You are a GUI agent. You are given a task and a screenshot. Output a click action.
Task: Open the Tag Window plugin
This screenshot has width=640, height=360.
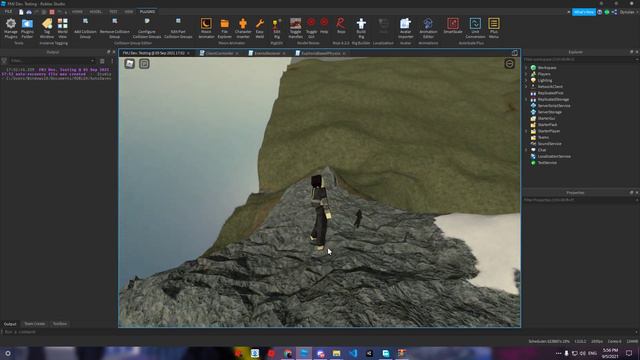pyautogui.click(x=47, y=28)
